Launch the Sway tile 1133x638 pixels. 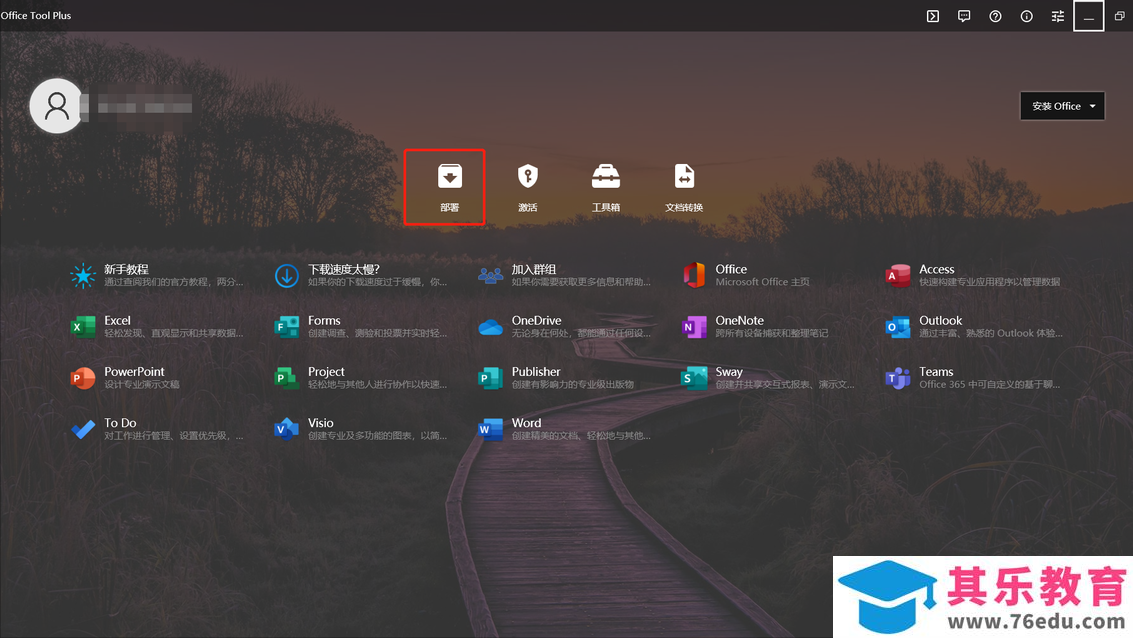[768, 378]
